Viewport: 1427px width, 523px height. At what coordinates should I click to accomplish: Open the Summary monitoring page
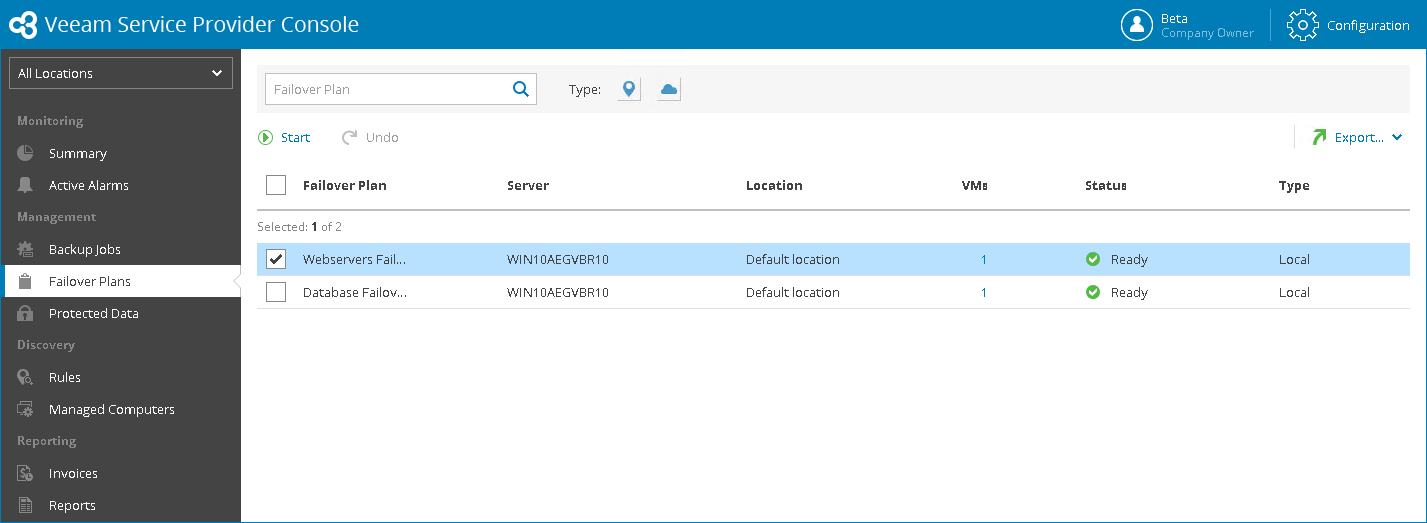(77, 153)
